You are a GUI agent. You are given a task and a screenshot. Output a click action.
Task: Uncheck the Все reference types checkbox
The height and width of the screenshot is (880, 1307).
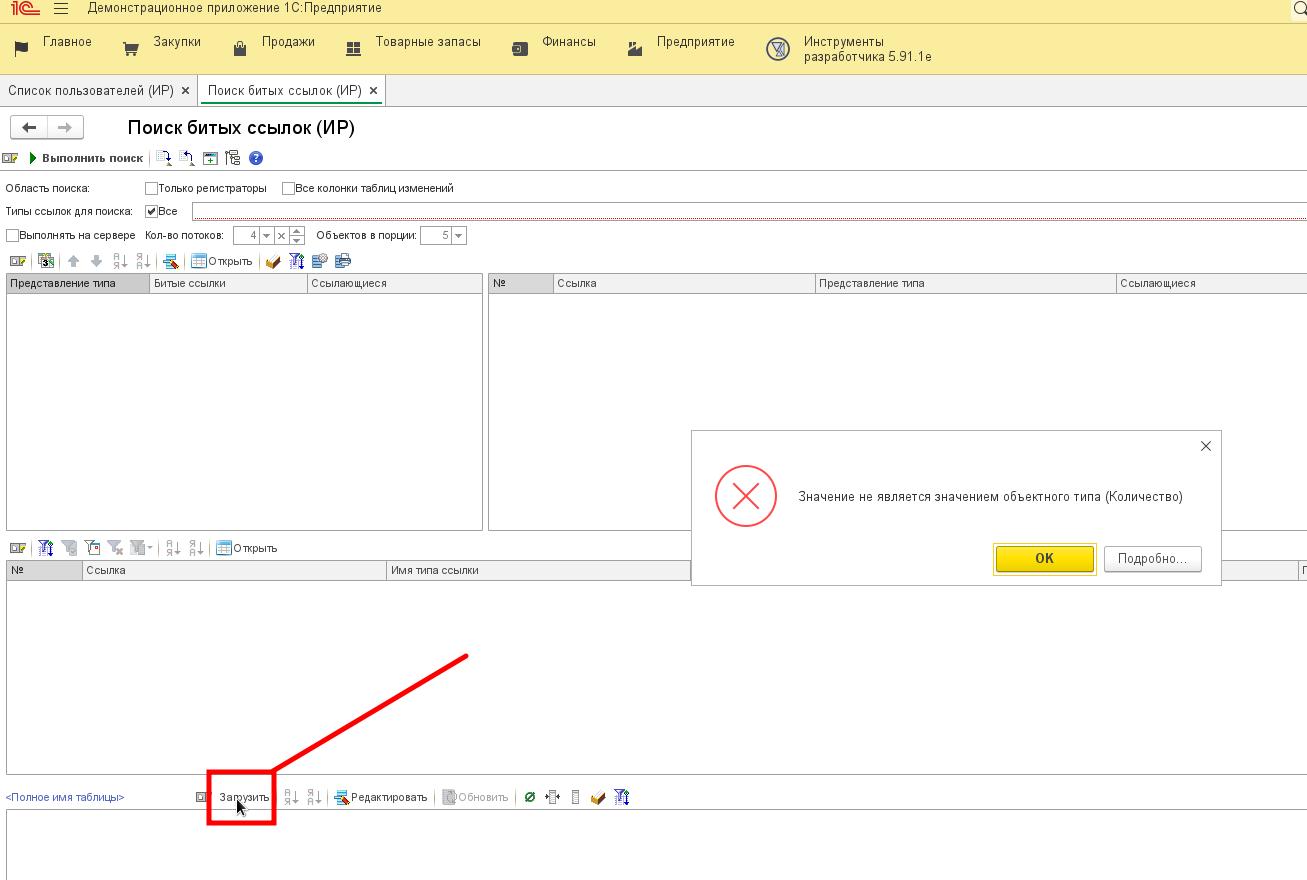point(152,211)
